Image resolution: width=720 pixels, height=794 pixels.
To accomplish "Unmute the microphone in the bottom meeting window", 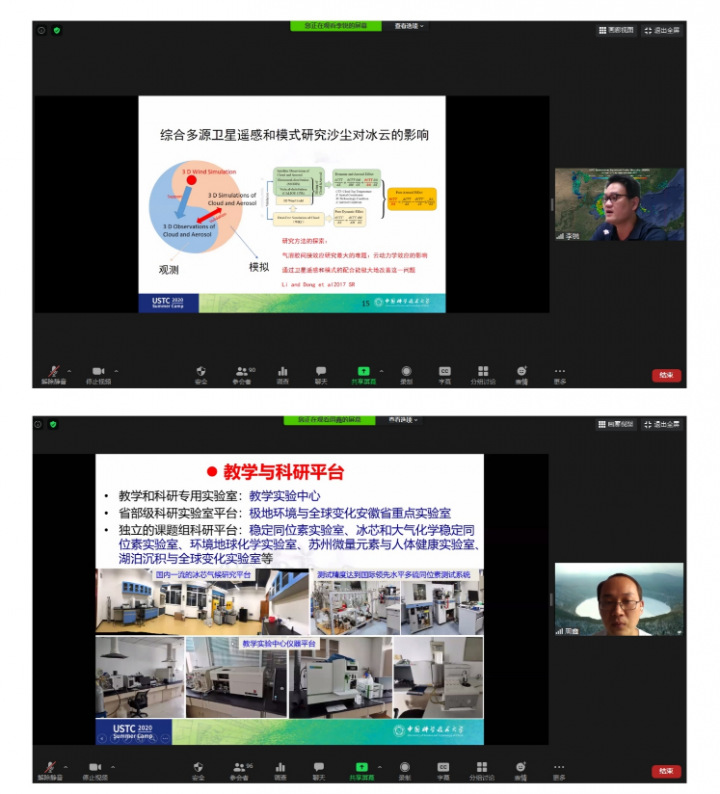I will click(x=49, y=767).
